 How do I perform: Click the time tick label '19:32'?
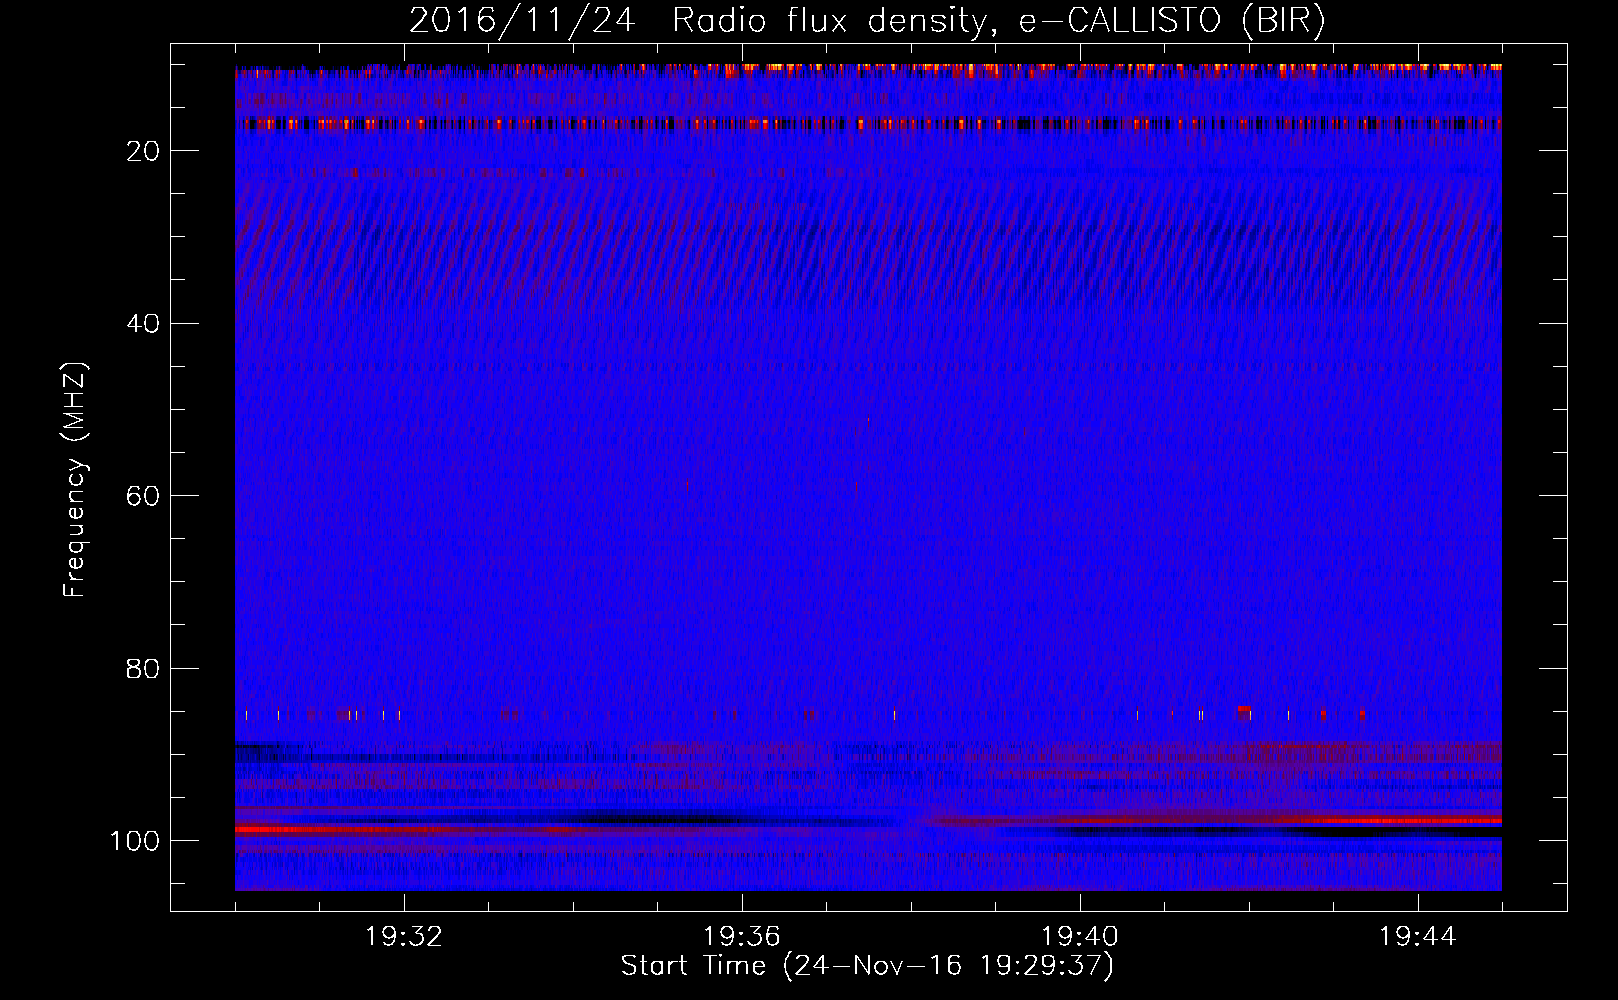click(x=404, y=937)
